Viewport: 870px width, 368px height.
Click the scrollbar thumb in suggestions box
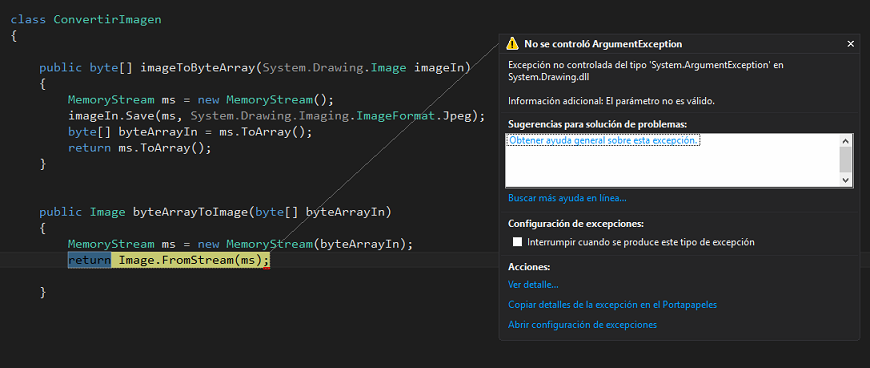coord(846,160)
